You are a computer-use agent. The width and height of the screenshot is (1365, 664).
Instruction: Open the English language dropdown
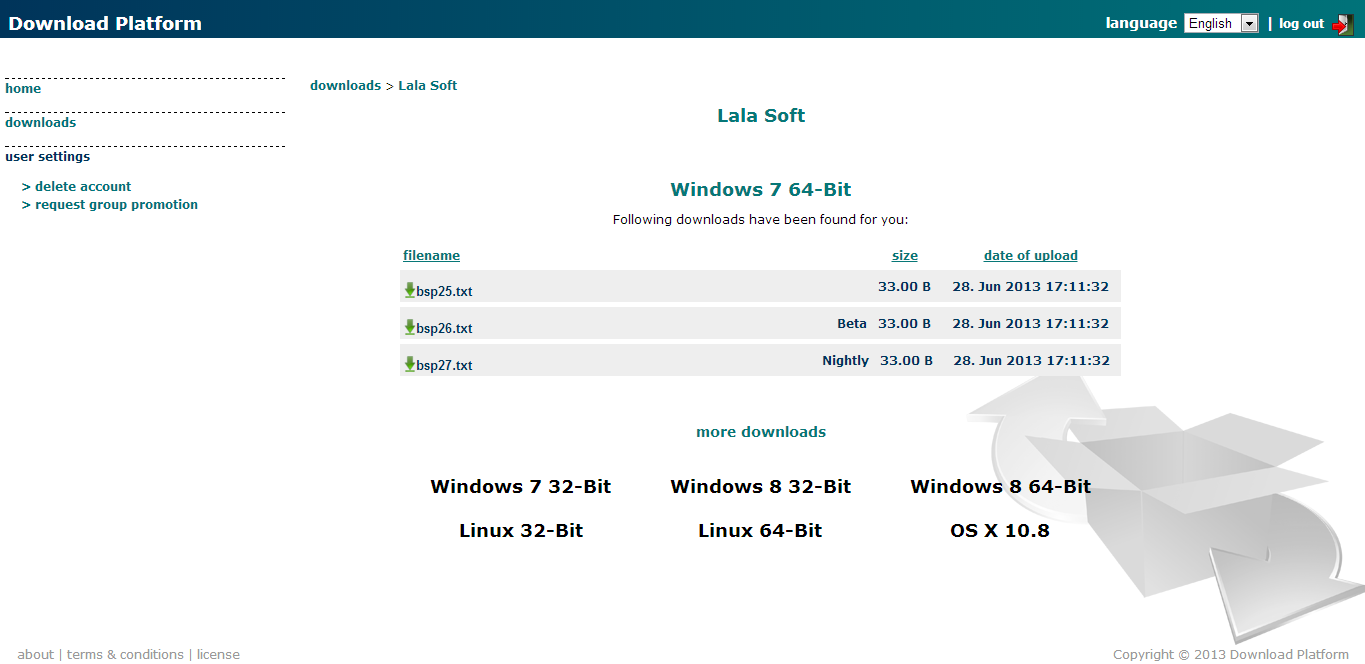pos(1248,22)
